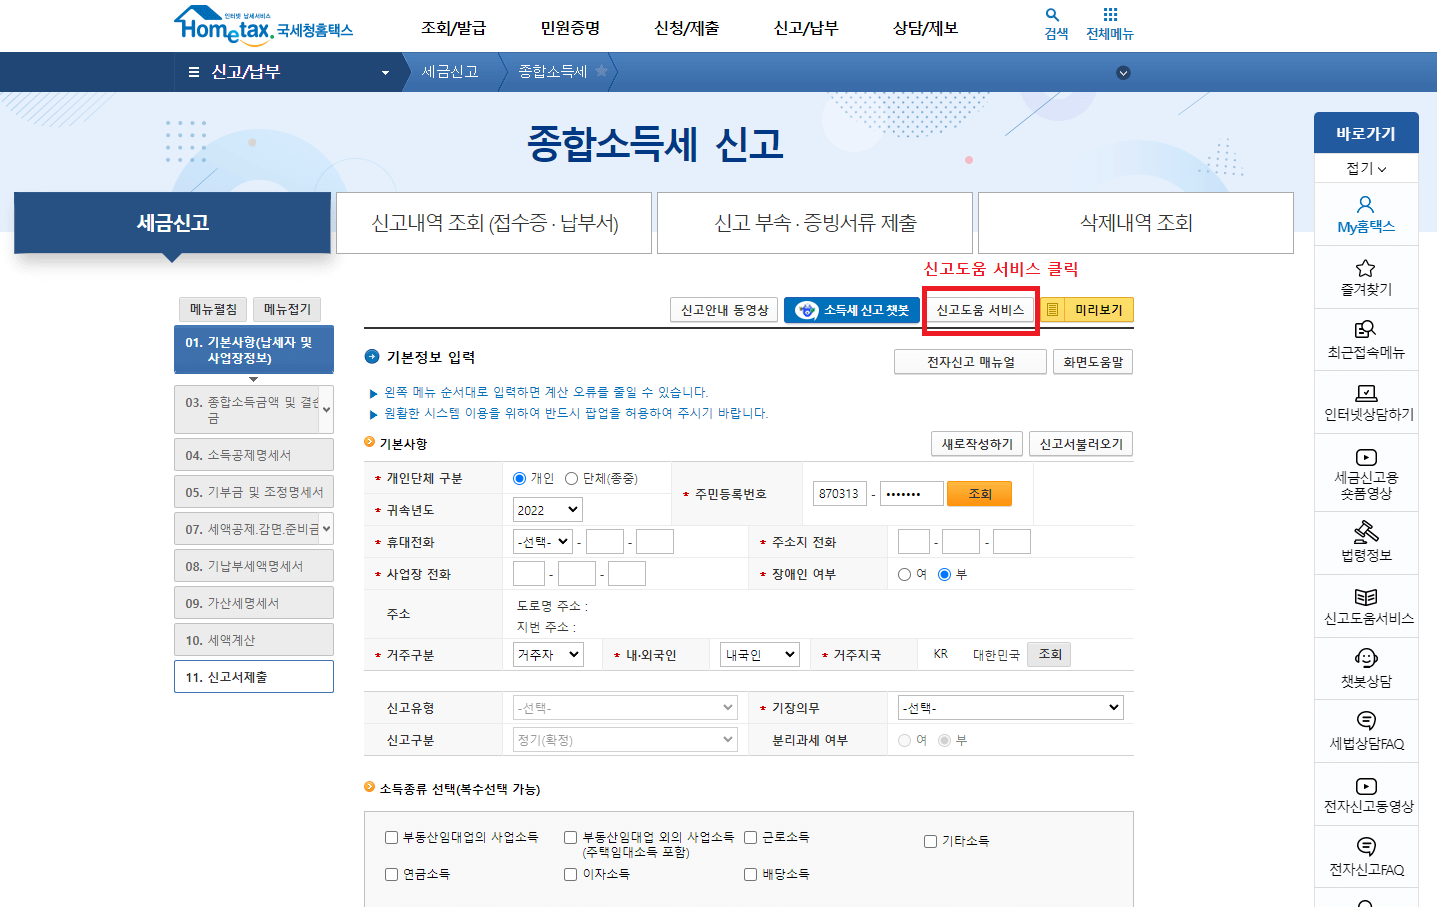Click 전자신고 메뉴얼 button

pyautogui.click(x=970, y=362)
